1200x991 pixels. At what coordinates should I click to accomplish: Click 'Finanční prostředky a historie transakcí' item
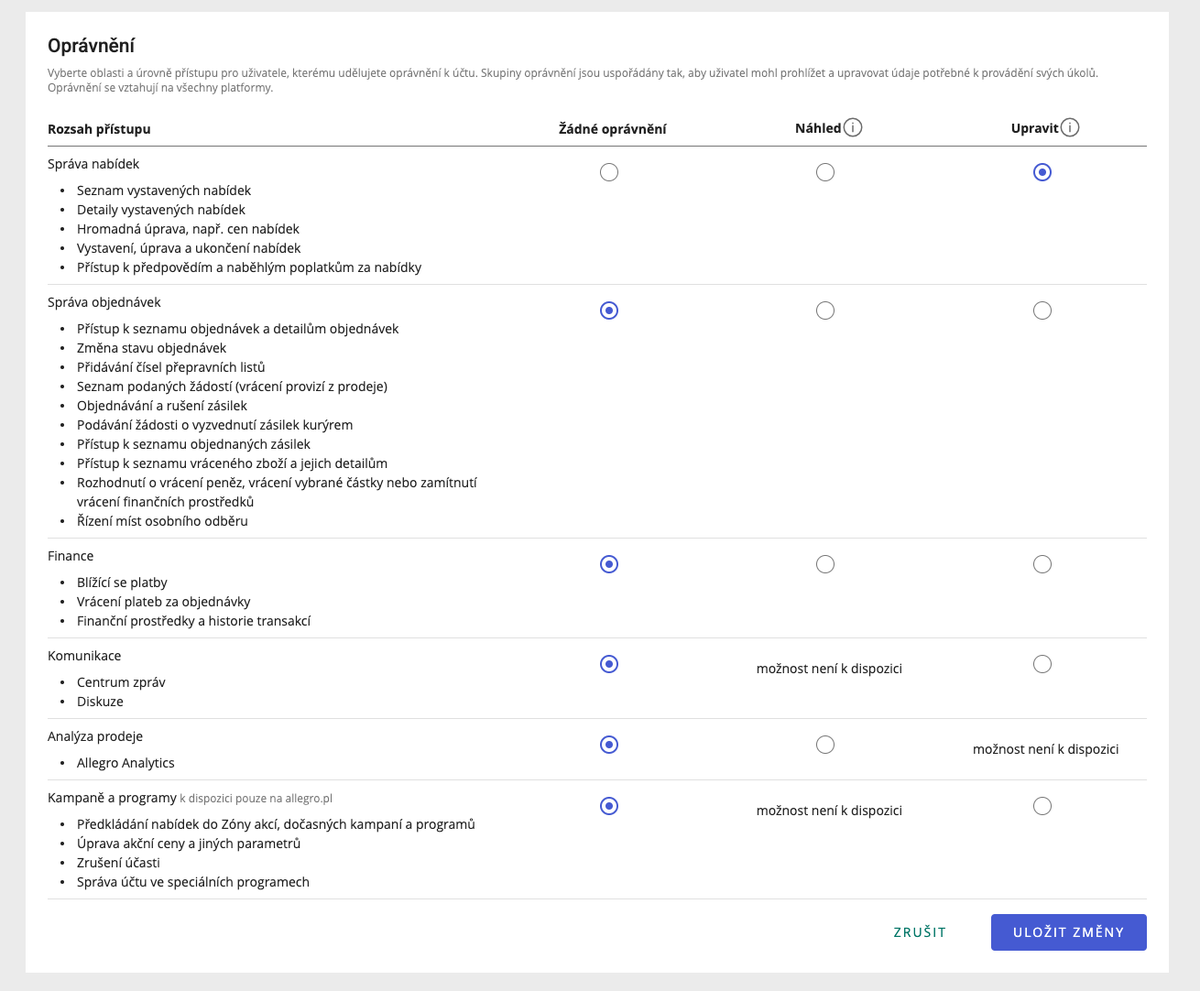point(194,621)
